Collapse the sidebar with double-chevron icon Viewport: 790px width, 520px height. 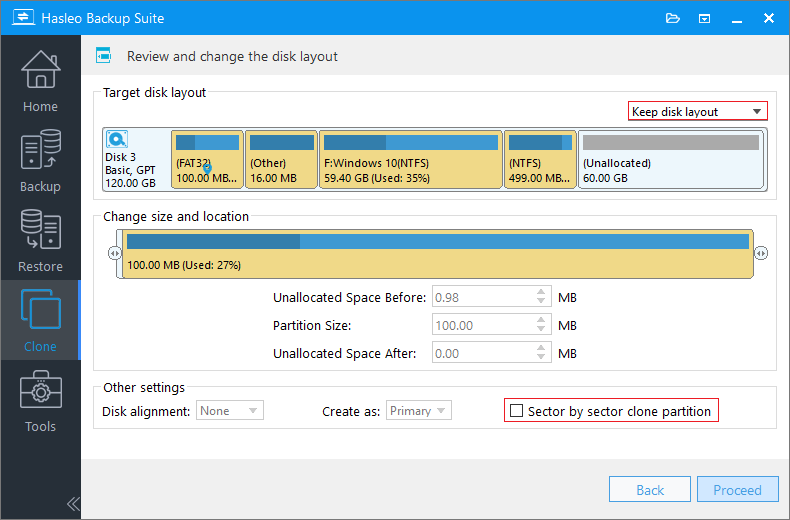point(73,503)
